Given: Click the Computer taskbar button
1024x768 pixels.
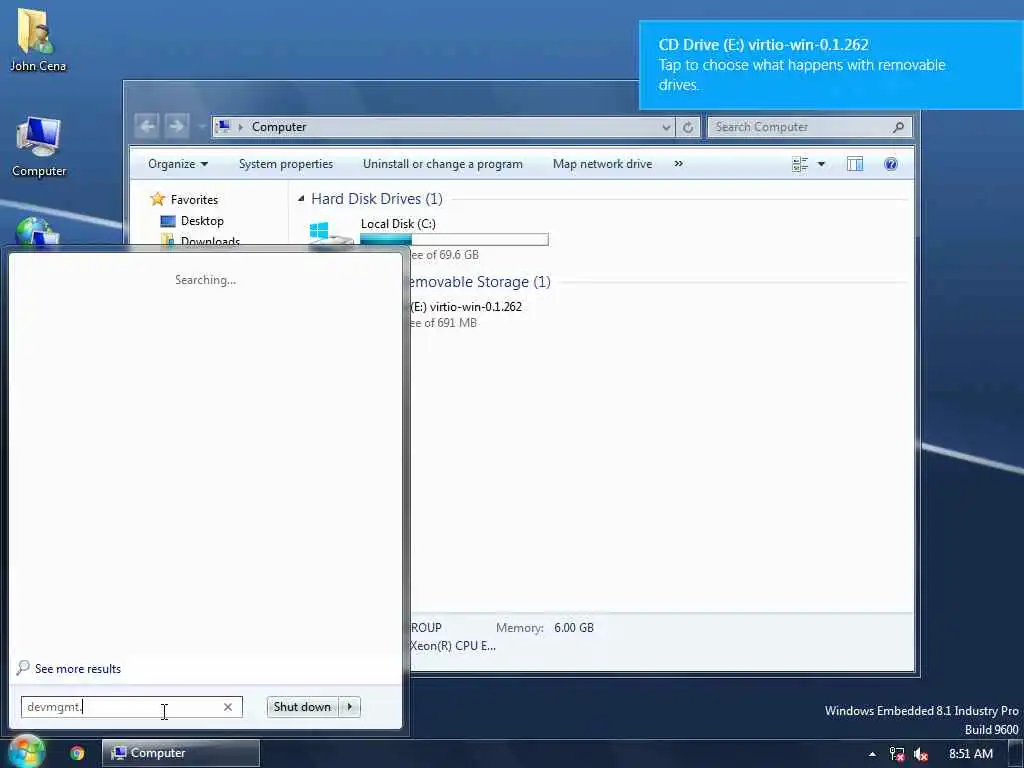Looking at the screenshot, I should click(181, 753).
